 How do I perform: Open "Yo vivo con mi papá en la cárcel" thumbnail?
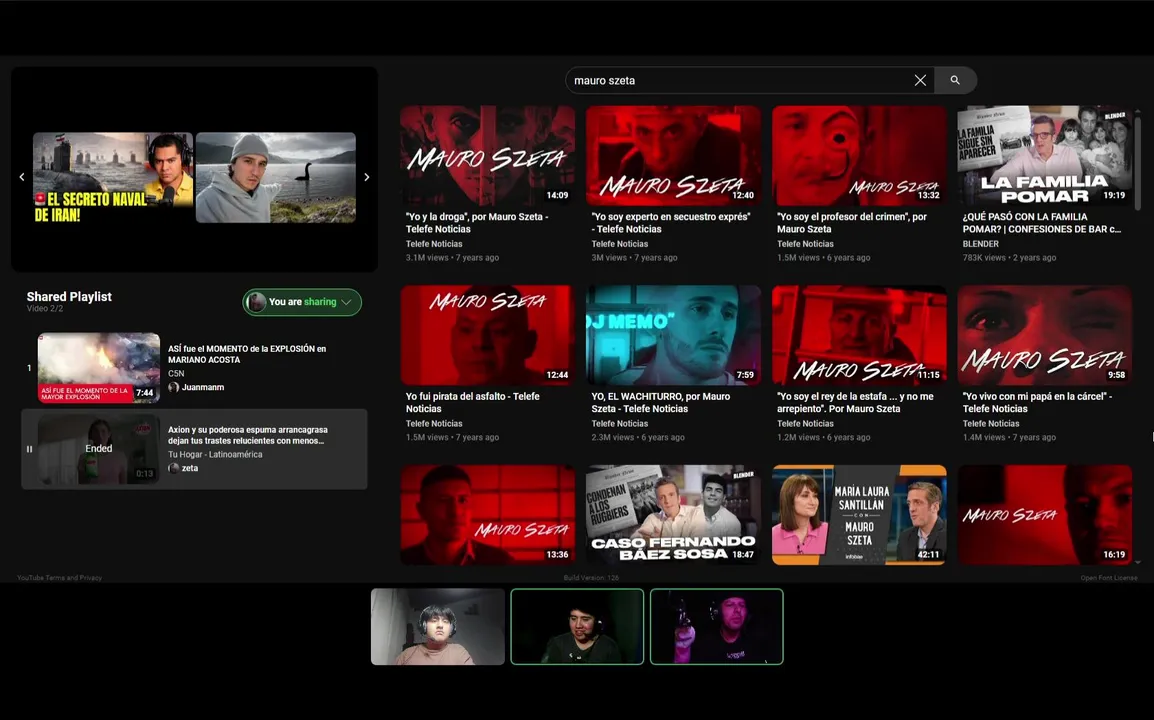(x=1044, y=335)
